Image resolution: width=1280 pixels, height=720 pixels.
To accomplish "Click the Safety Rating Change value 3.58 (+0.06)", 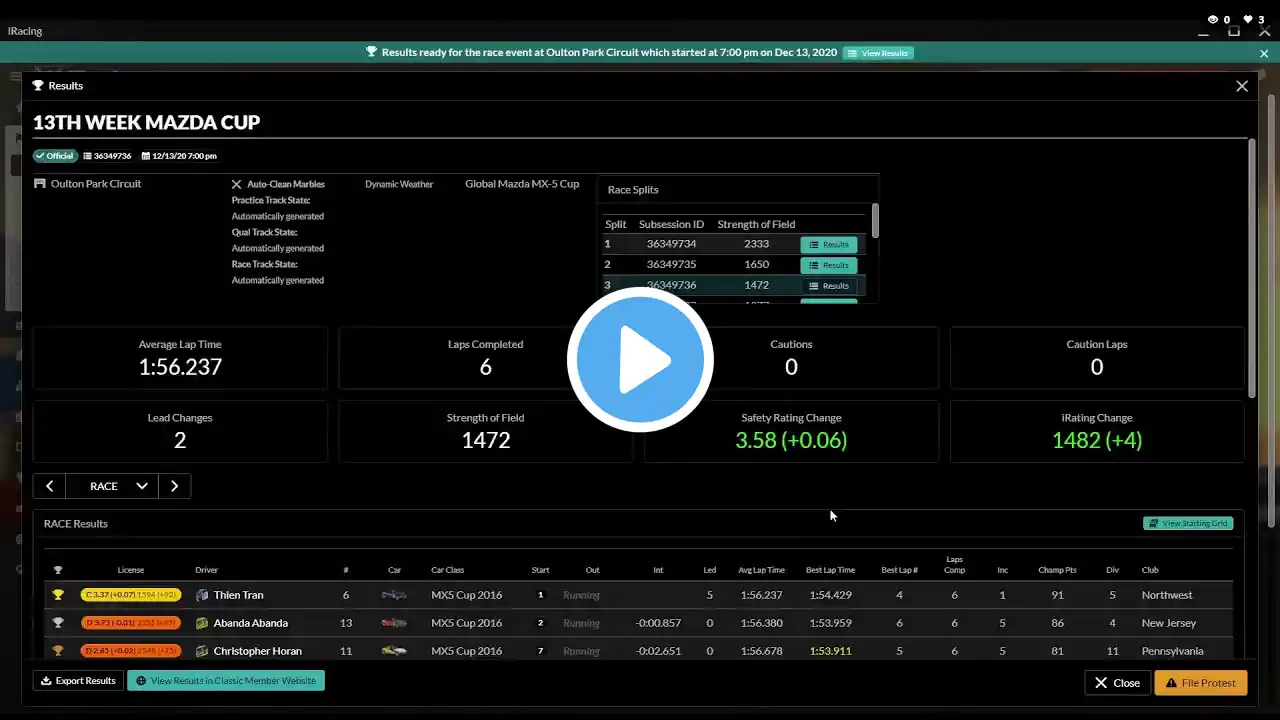I will click(791, 440).
